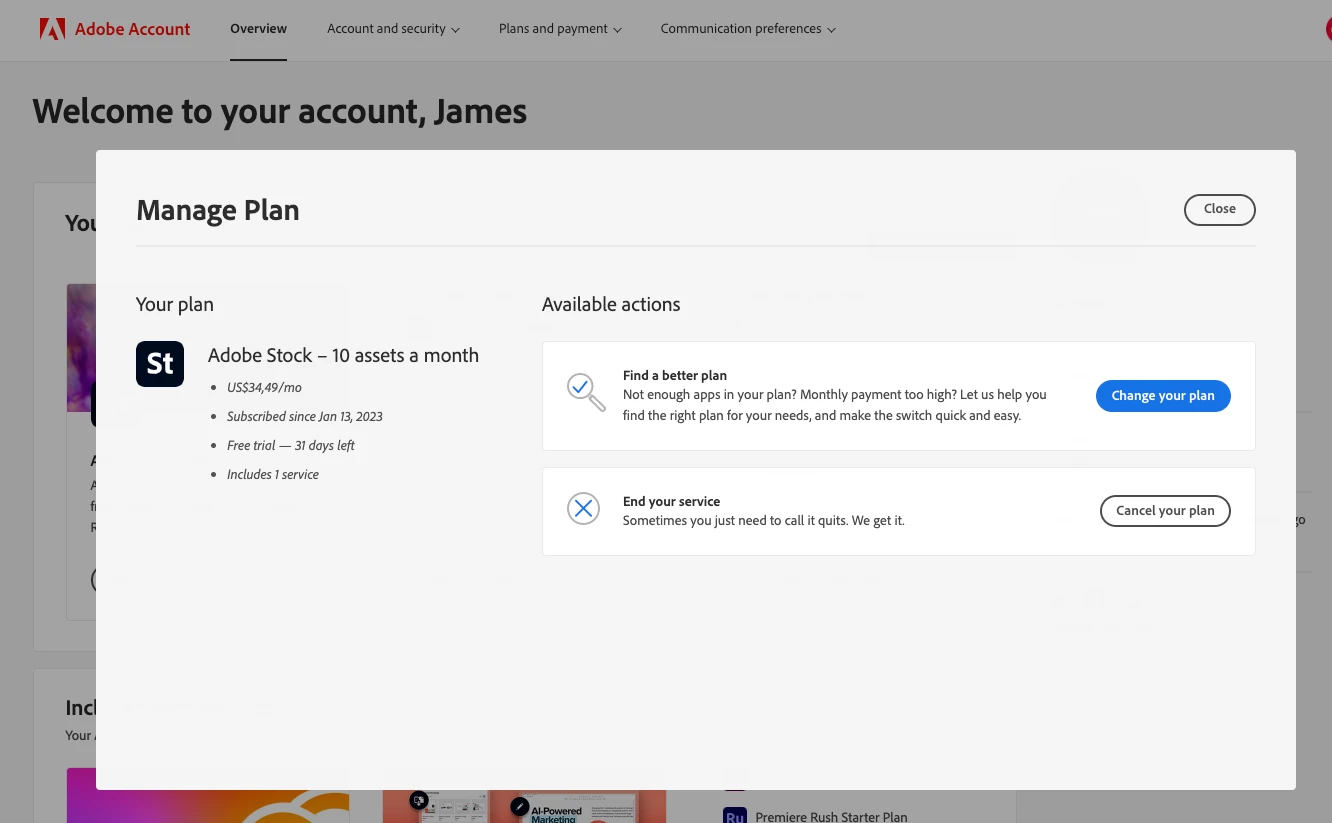Click the Manage Plan dialog heading
This screenshot has width=1332, height=823.
pyautogui.click(x=218, y=211)
